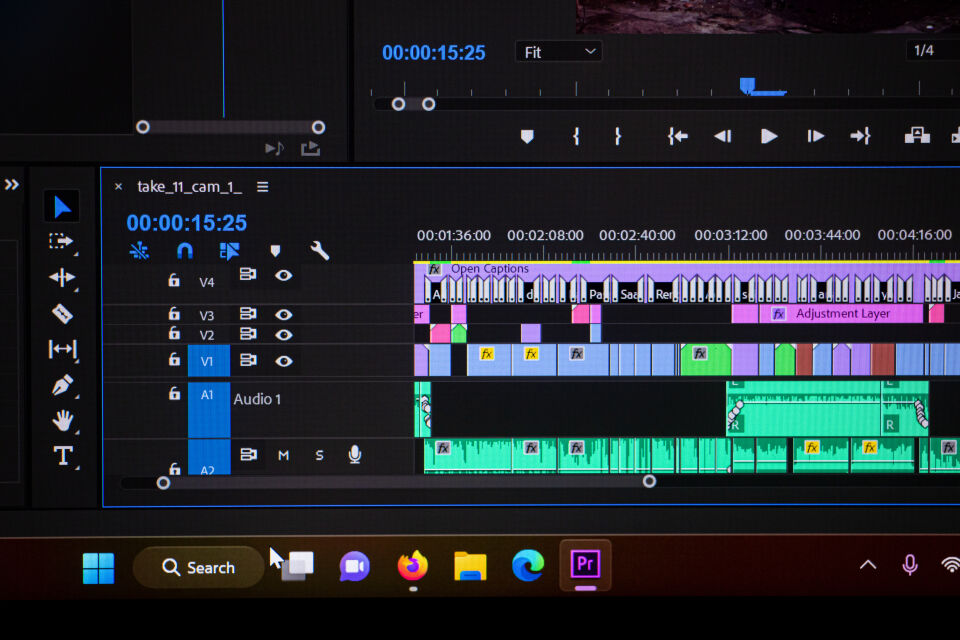This screenshot has height=640, width=960.
Task: Select the Razor tool
Action: 62,314
